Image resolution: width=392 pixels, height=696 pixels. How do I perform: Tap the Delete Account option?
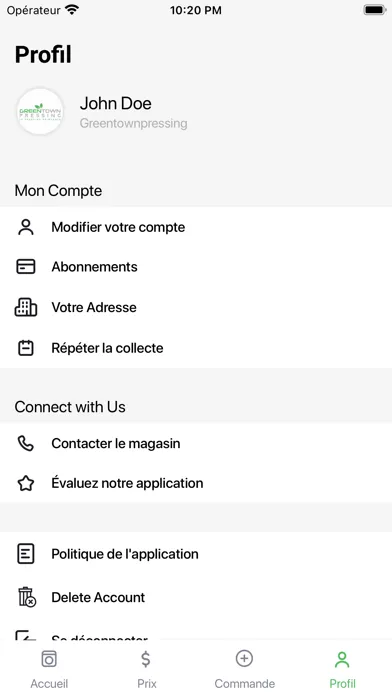click(196, 597)
